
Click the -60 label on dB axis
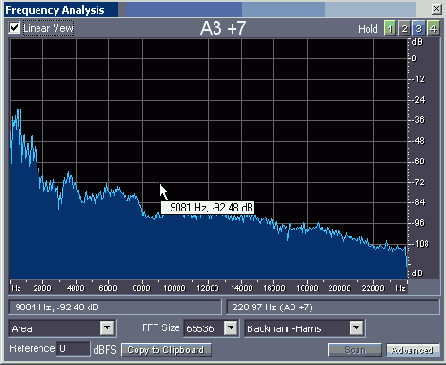[419, 161]
